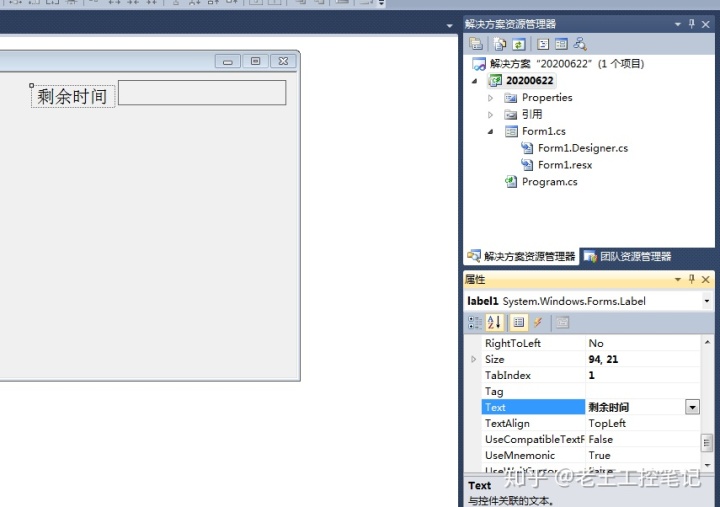This screenshot has height=507, width=720.
Task: Click Show All Files toolbar icon
Action: pyautogui.click(x=500, y=44)
